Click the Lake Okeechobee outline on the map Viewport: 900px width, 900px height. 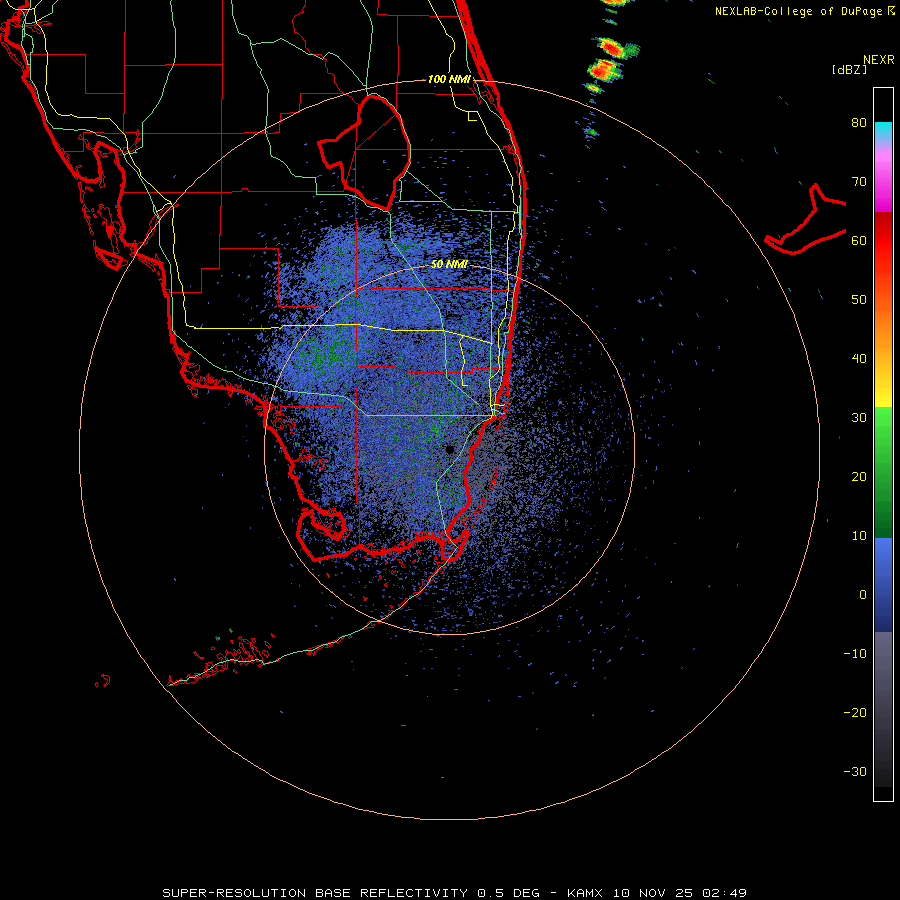(x=365, y=152)
